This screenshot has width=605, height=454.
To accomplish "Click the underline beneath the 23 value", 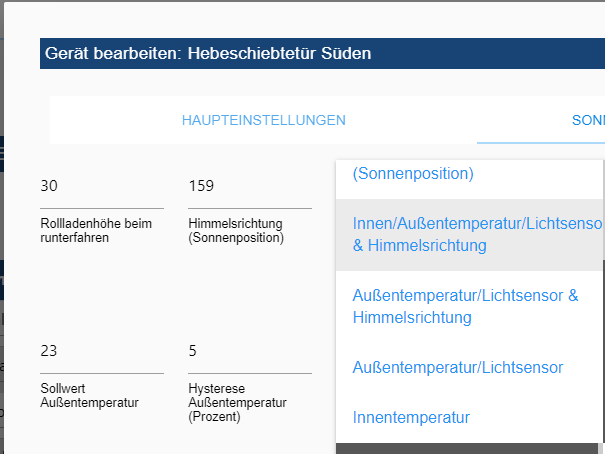I will (x=102, y=373).
